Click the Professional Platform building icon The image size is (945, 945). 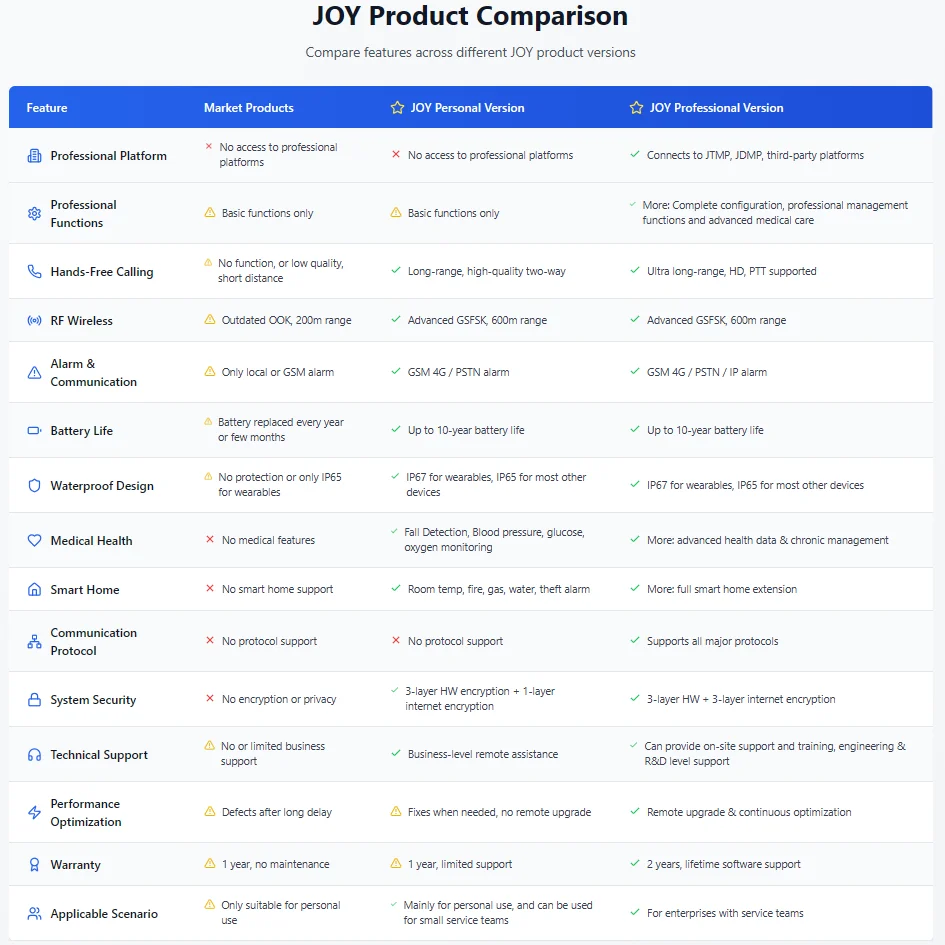34,156
